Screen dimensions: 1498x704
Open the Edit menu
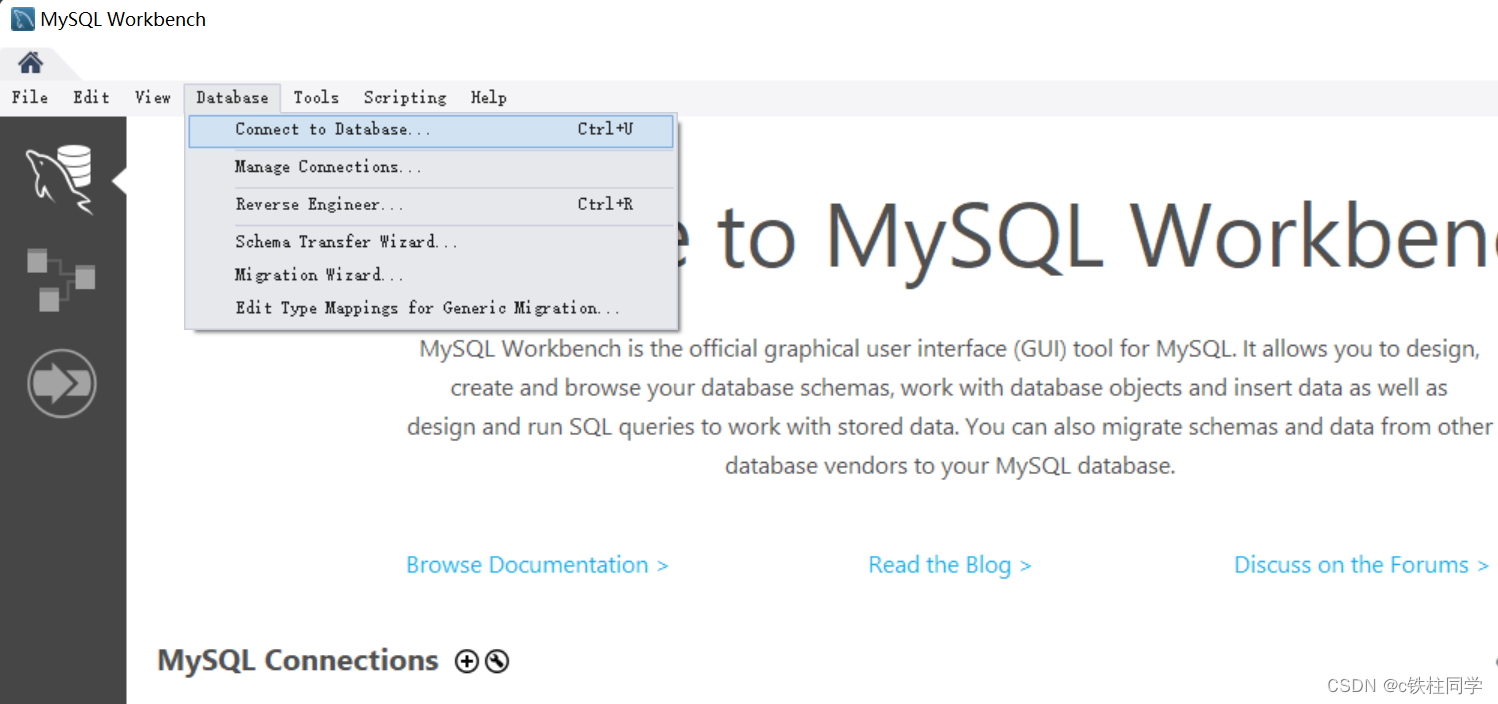click(x=91, y=97)
